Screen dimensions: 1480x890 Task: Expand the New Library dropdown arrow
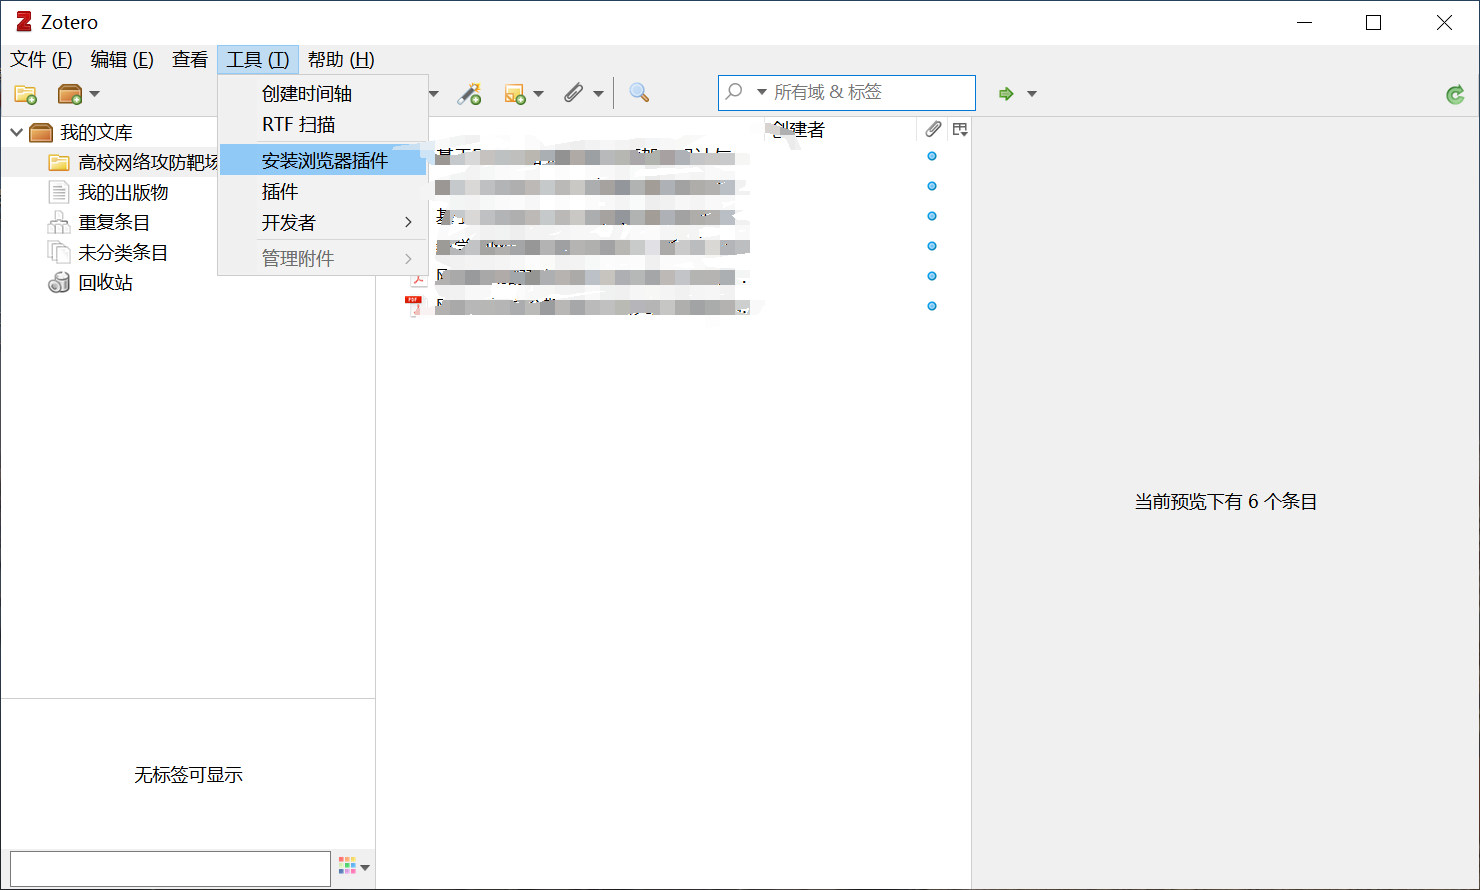coord(94,94)
